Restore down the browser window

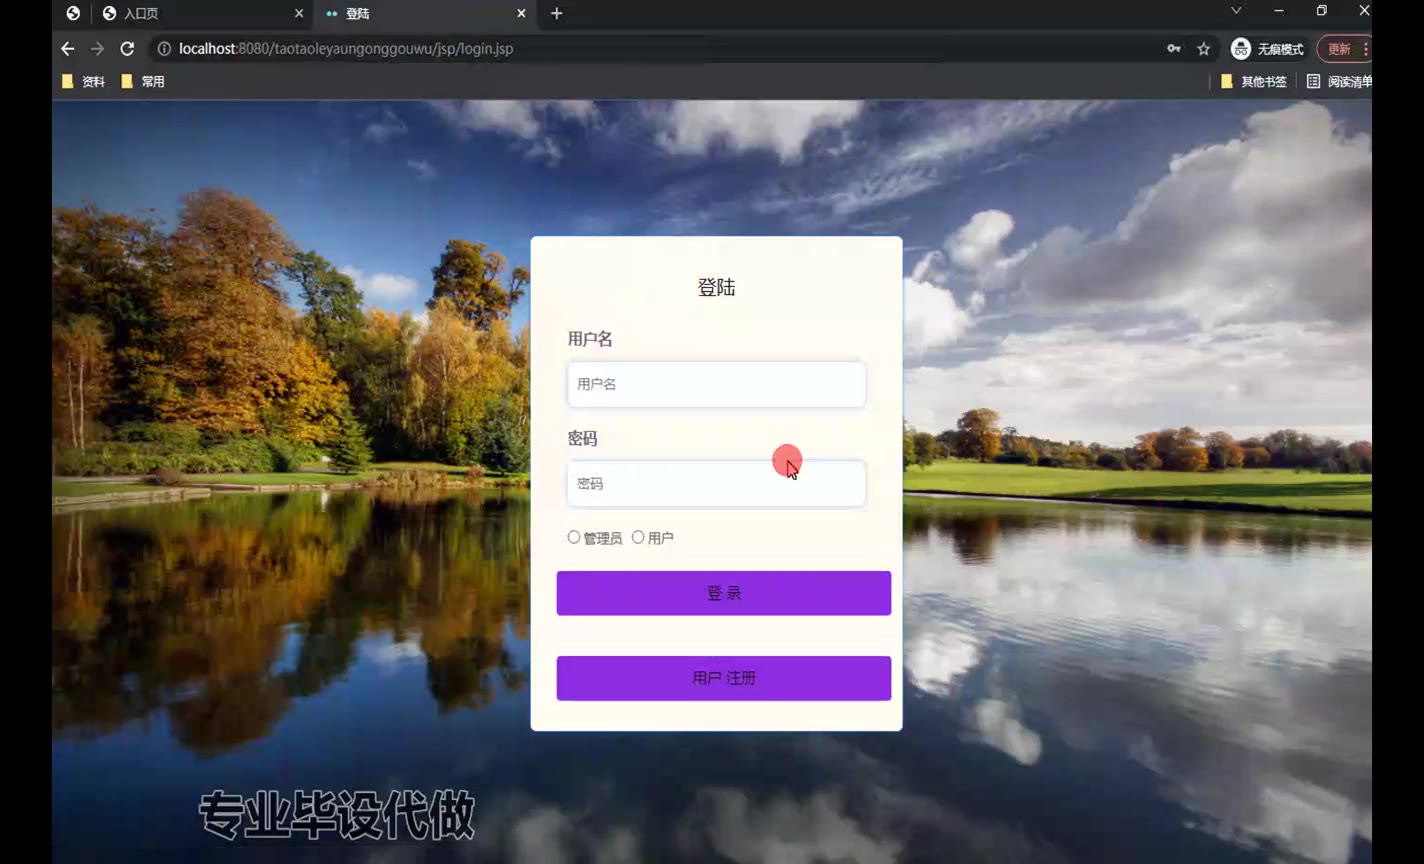point(1322,11)
